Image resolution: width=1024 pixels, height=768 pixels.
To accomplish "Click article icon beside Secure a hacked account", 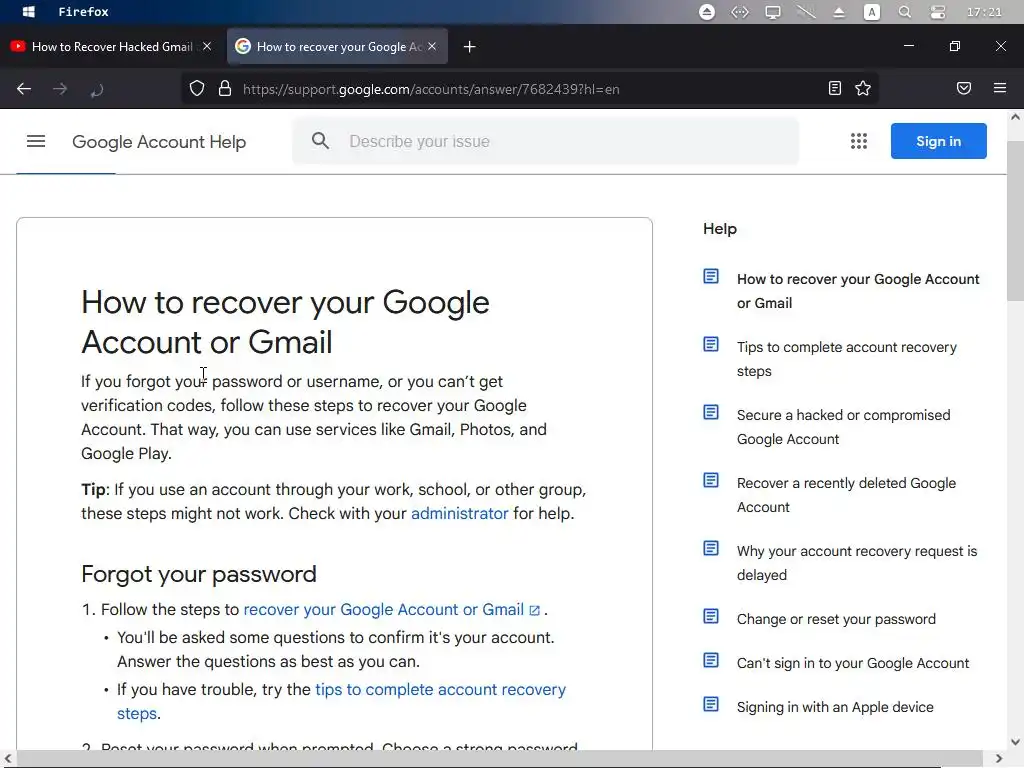I will click(711, 412).
